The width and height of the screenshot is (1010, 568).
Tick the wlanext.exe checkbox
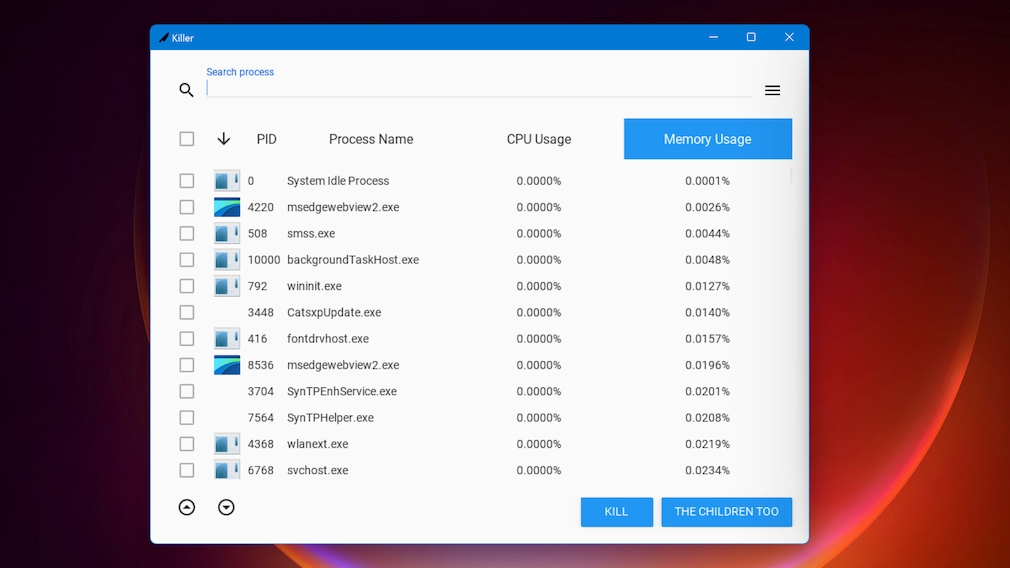tap(187, 444)
